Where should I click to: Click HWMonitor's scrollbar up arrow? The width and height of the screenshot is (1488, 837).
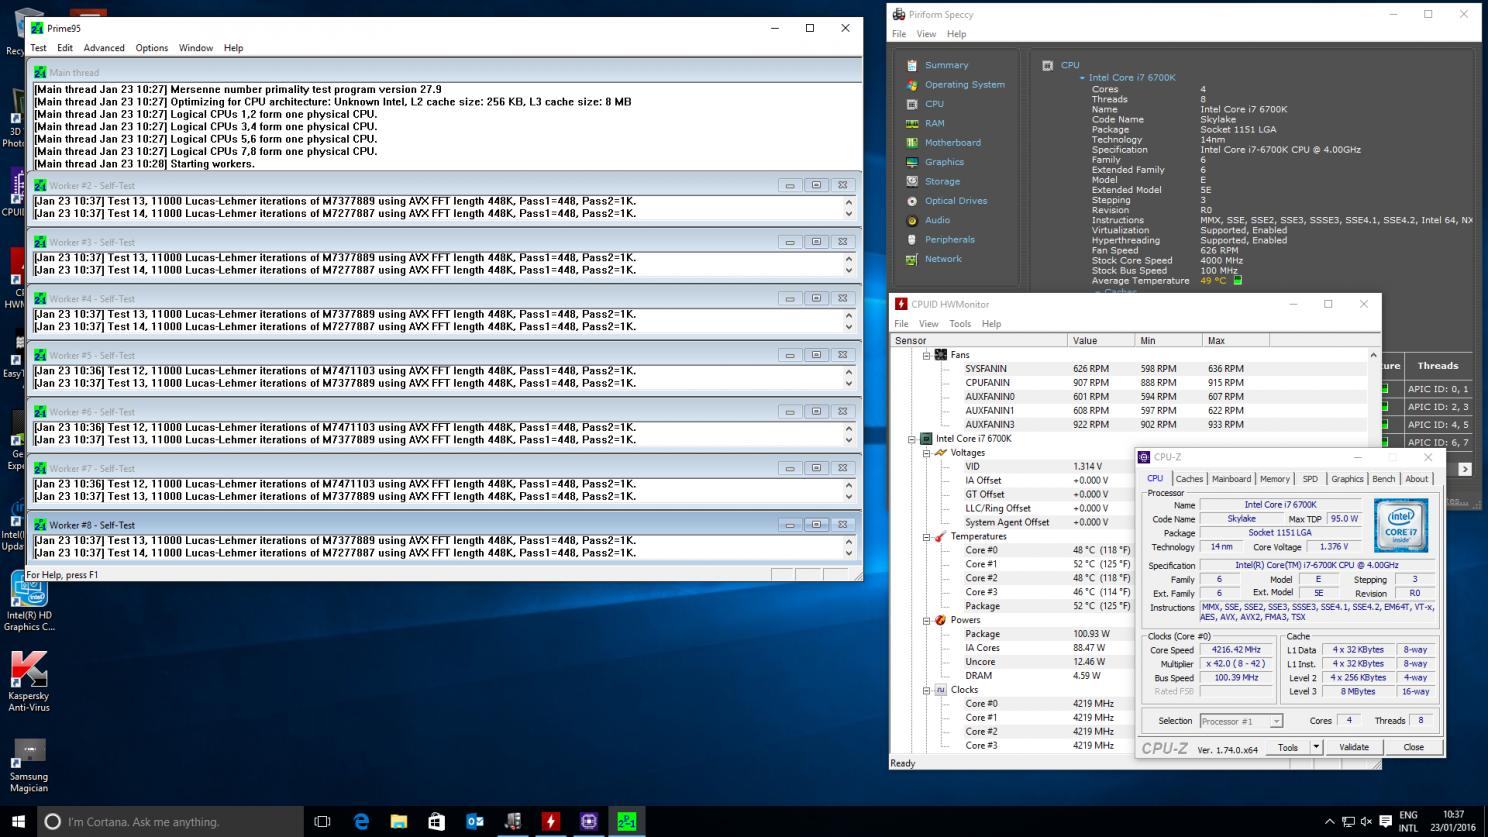(x=1373, y=355)
